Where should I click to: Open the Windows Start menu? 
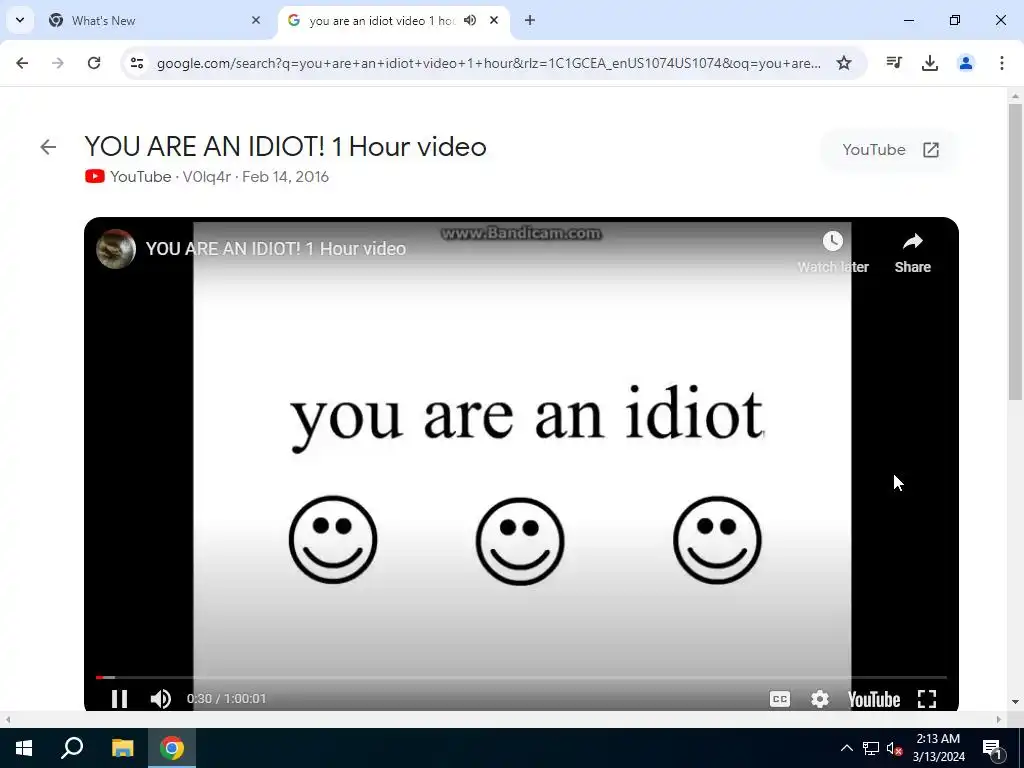pos(24,748)
